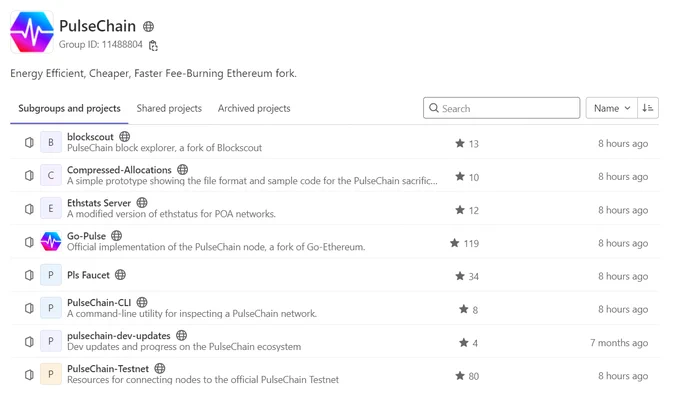Click the star icon for PulseChain-Testnet
Image resolution: width=680 pixels, height=396 pixels.
point(460,376)
